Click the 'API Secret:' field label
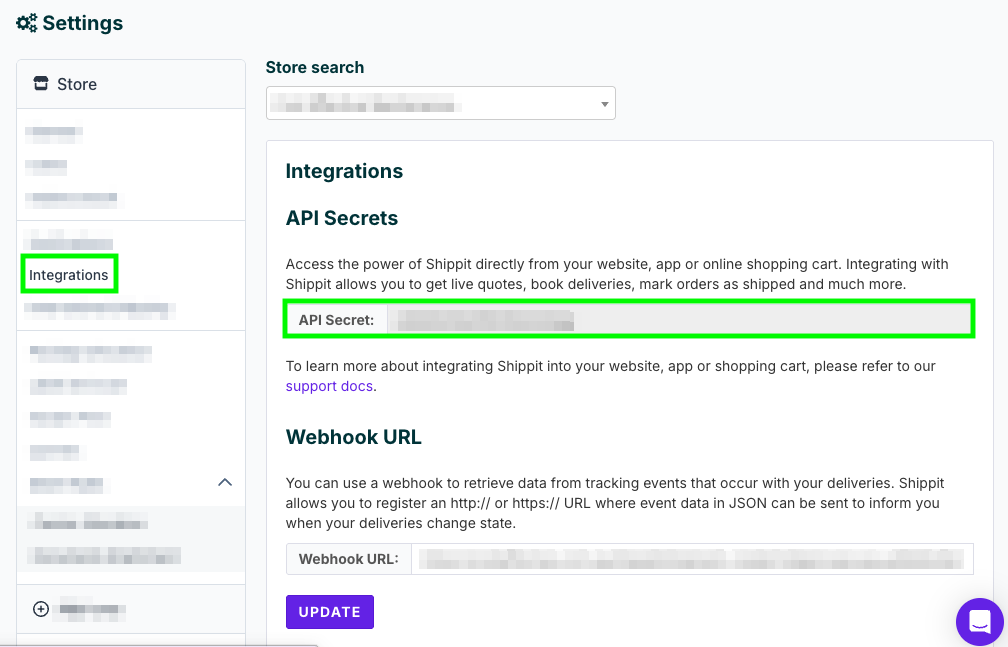Image resolution: width=1008 pixels, height=647 pixels. tap(336, 320)
